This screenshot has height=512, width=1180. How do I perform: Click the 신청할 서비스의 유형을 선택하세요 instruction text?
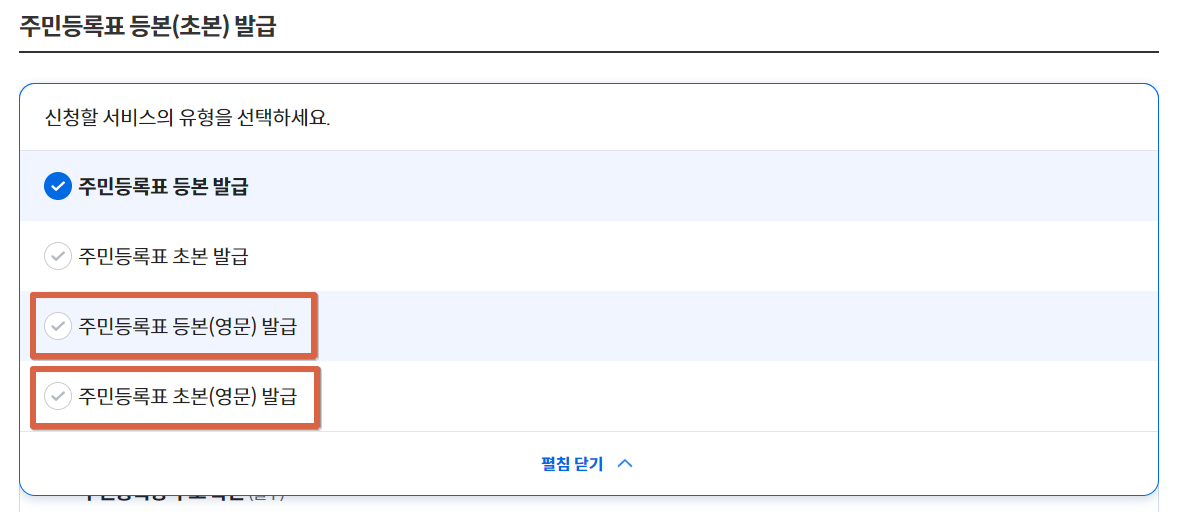(187, 119)
